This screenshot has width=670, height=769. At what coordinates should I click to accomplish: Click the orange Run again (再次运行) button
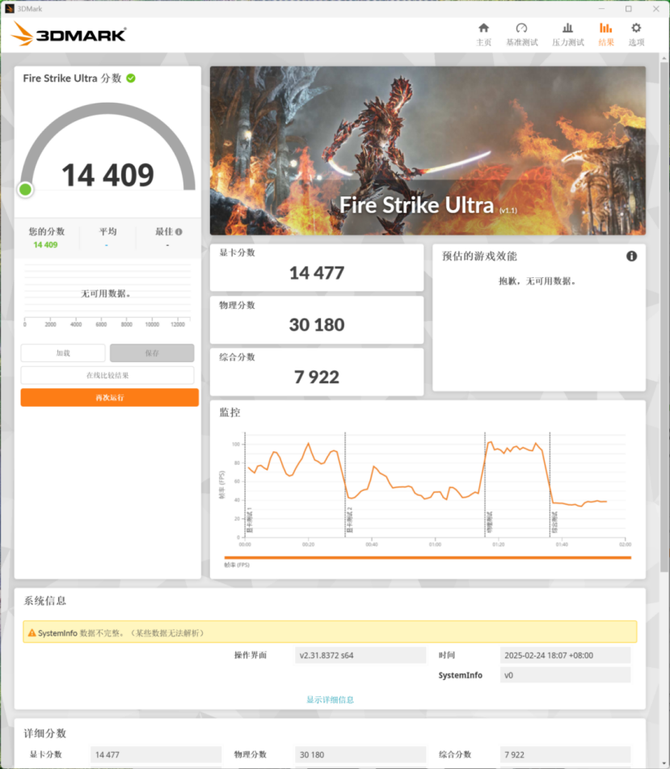[x=110, y=397]
